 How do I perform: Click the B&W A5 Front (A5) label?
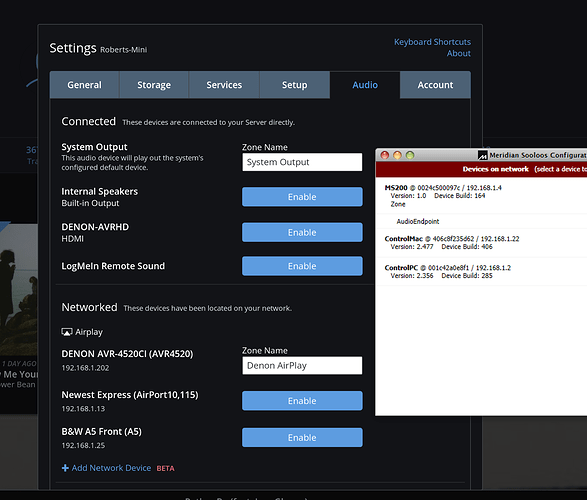pyautogui.click(x=101, y=432)
